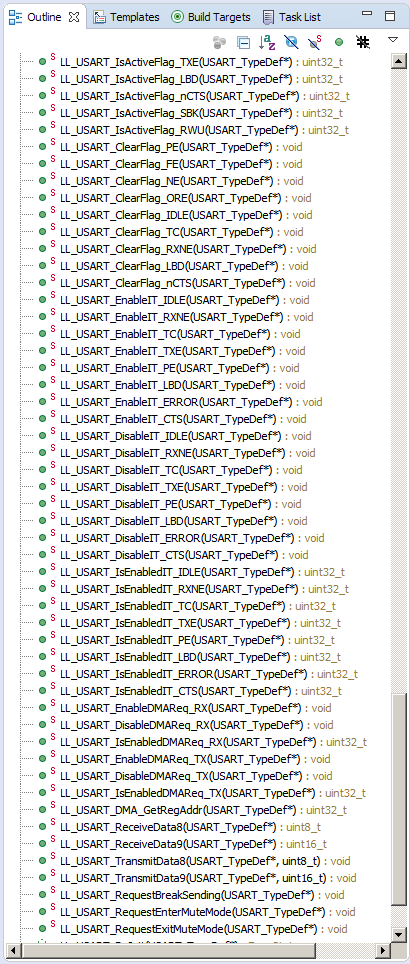Select LL_USART_DisableDMAReq_TX function
This screenshot has width=410, height=964.
(196, 776)
